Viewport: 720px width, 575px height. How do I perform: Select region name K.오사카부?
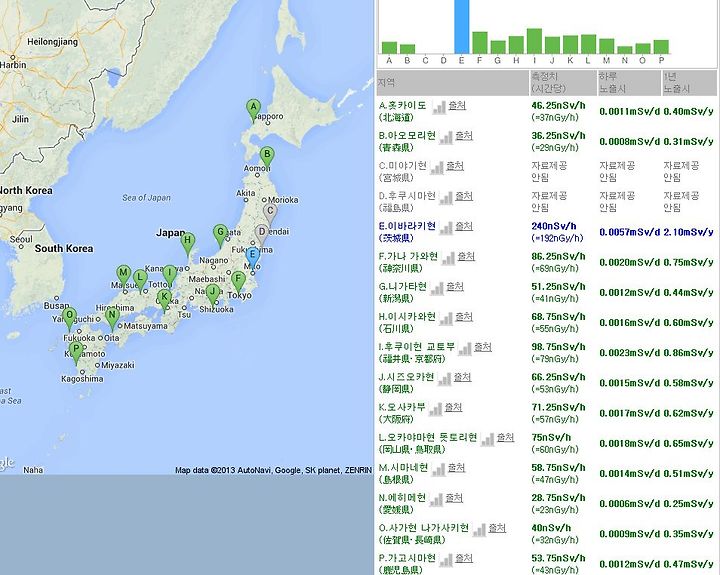[x=402, y=407]
